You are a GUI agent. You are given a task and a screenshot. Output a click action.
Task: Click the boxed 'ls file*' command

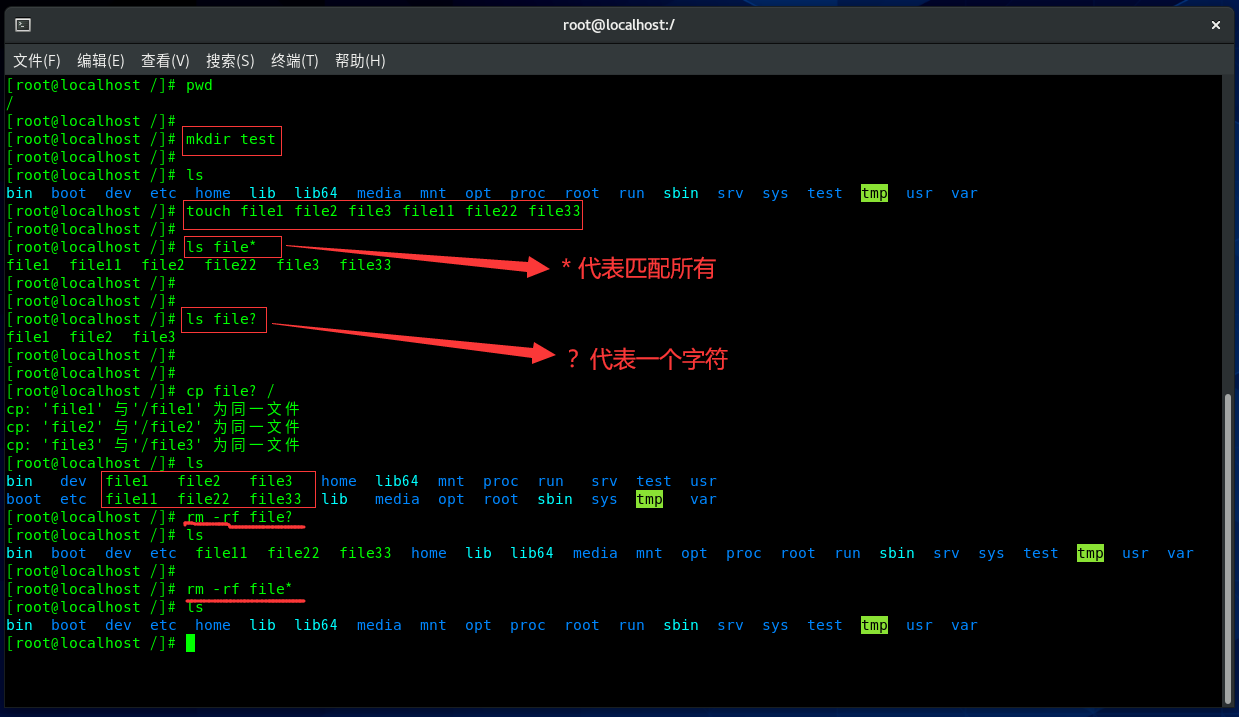(231, 248)
